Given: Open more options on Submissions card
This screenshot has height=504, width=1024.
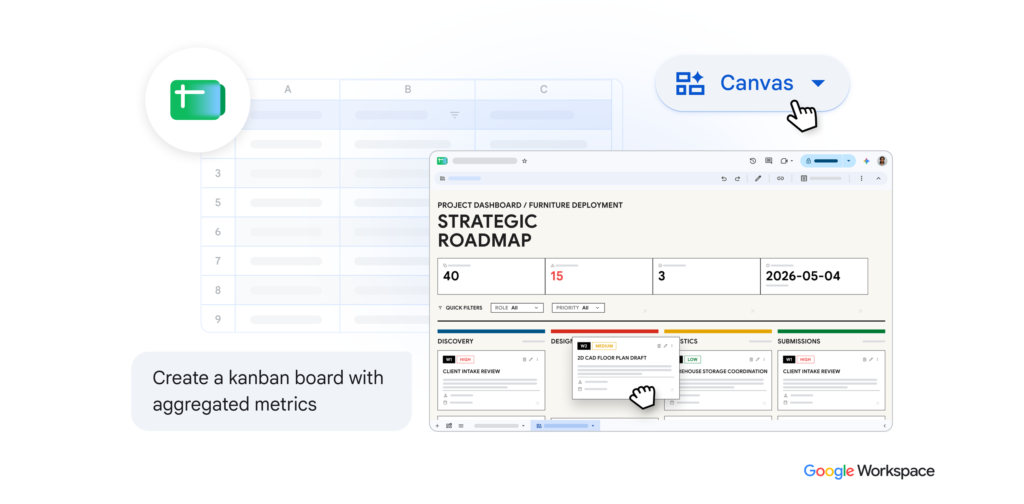Looking at the screenshot, I should [x=878, y=359].
